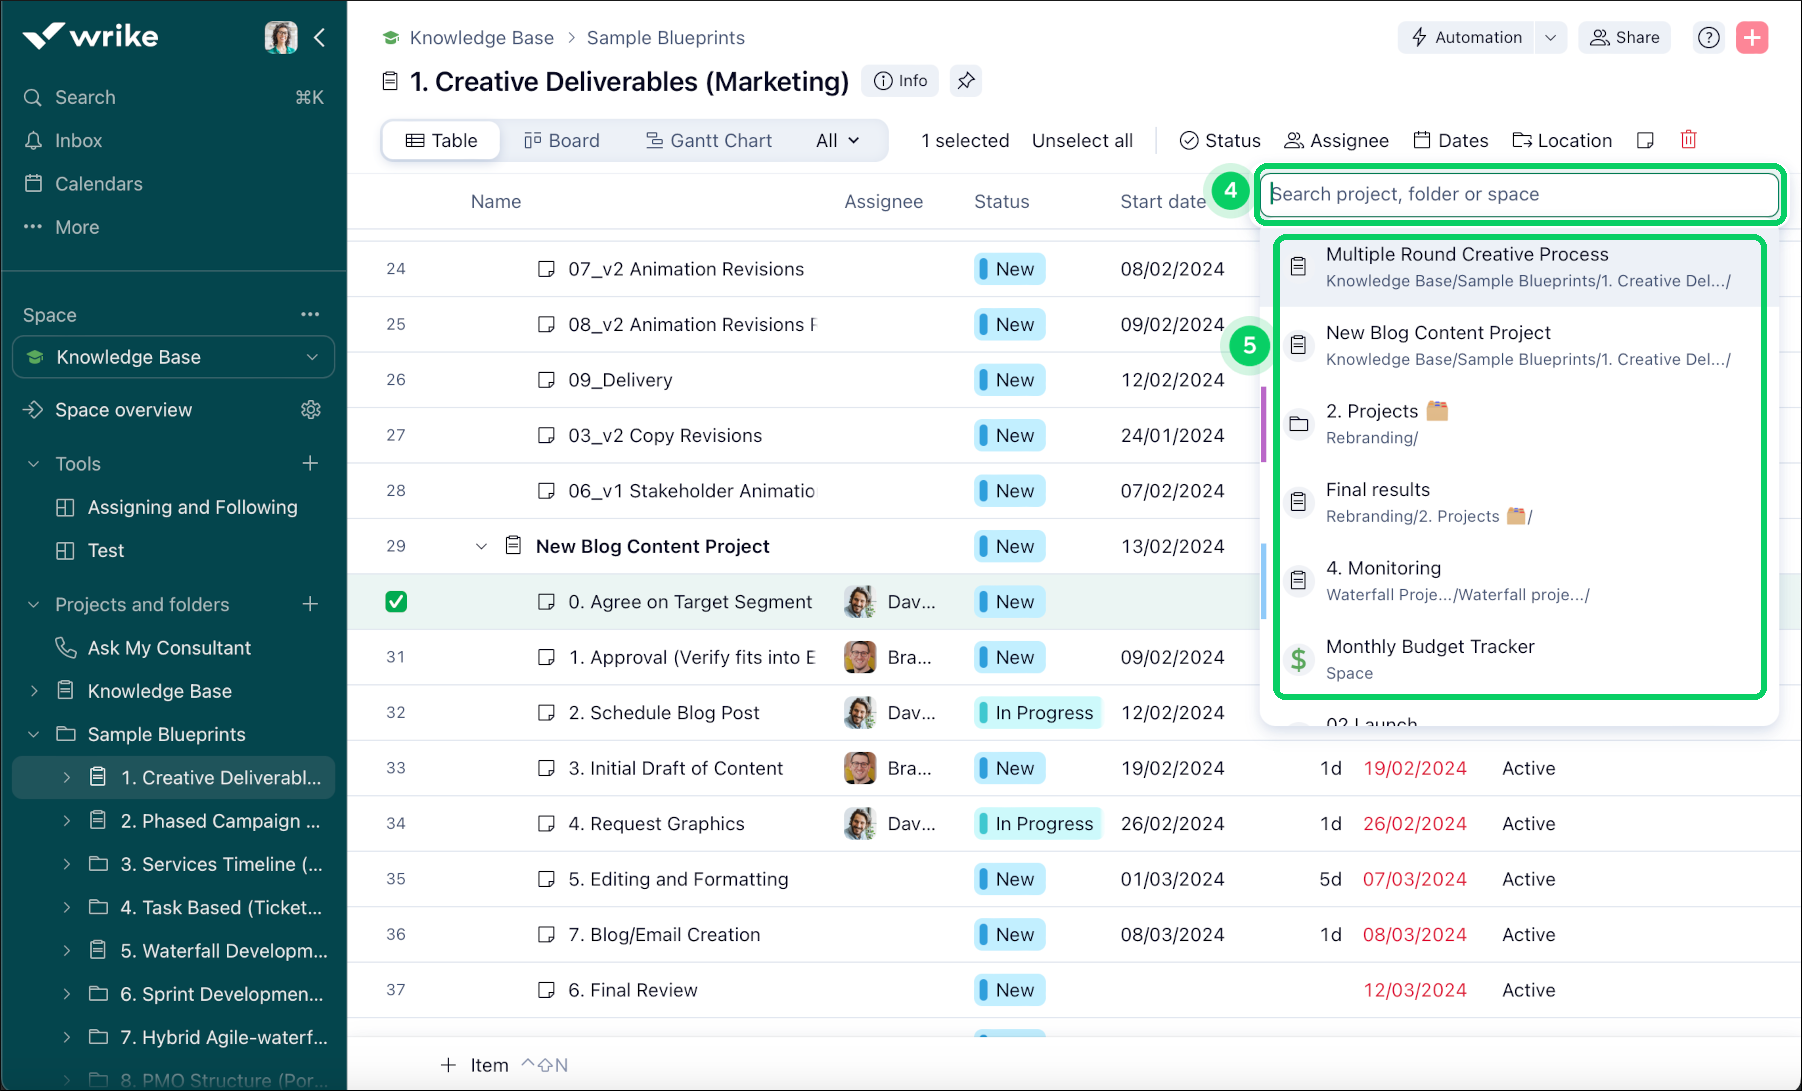Viewport: 1802px width, 1091px height.
Task: Expand the Phased Campaign folder tree item
Action: (x=67, y=821)
